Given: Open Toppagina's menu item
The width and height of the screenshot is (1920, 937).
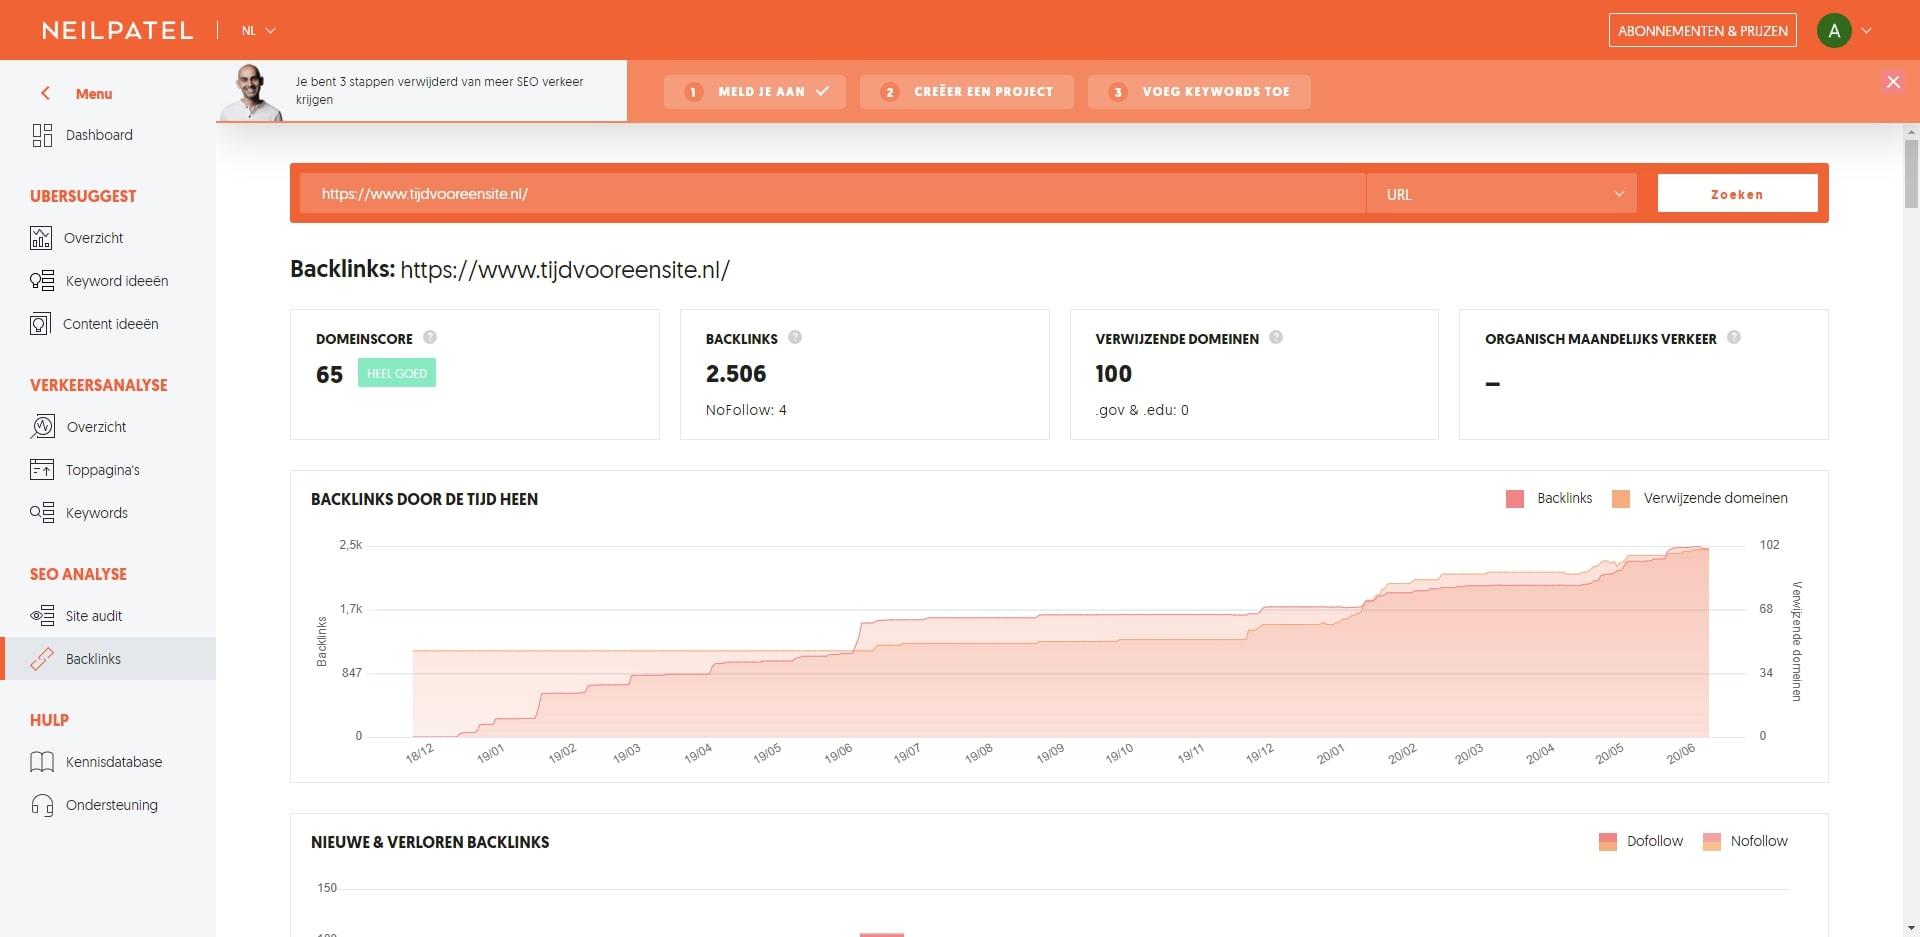Looking at the screenshot, I should point(103,470).
